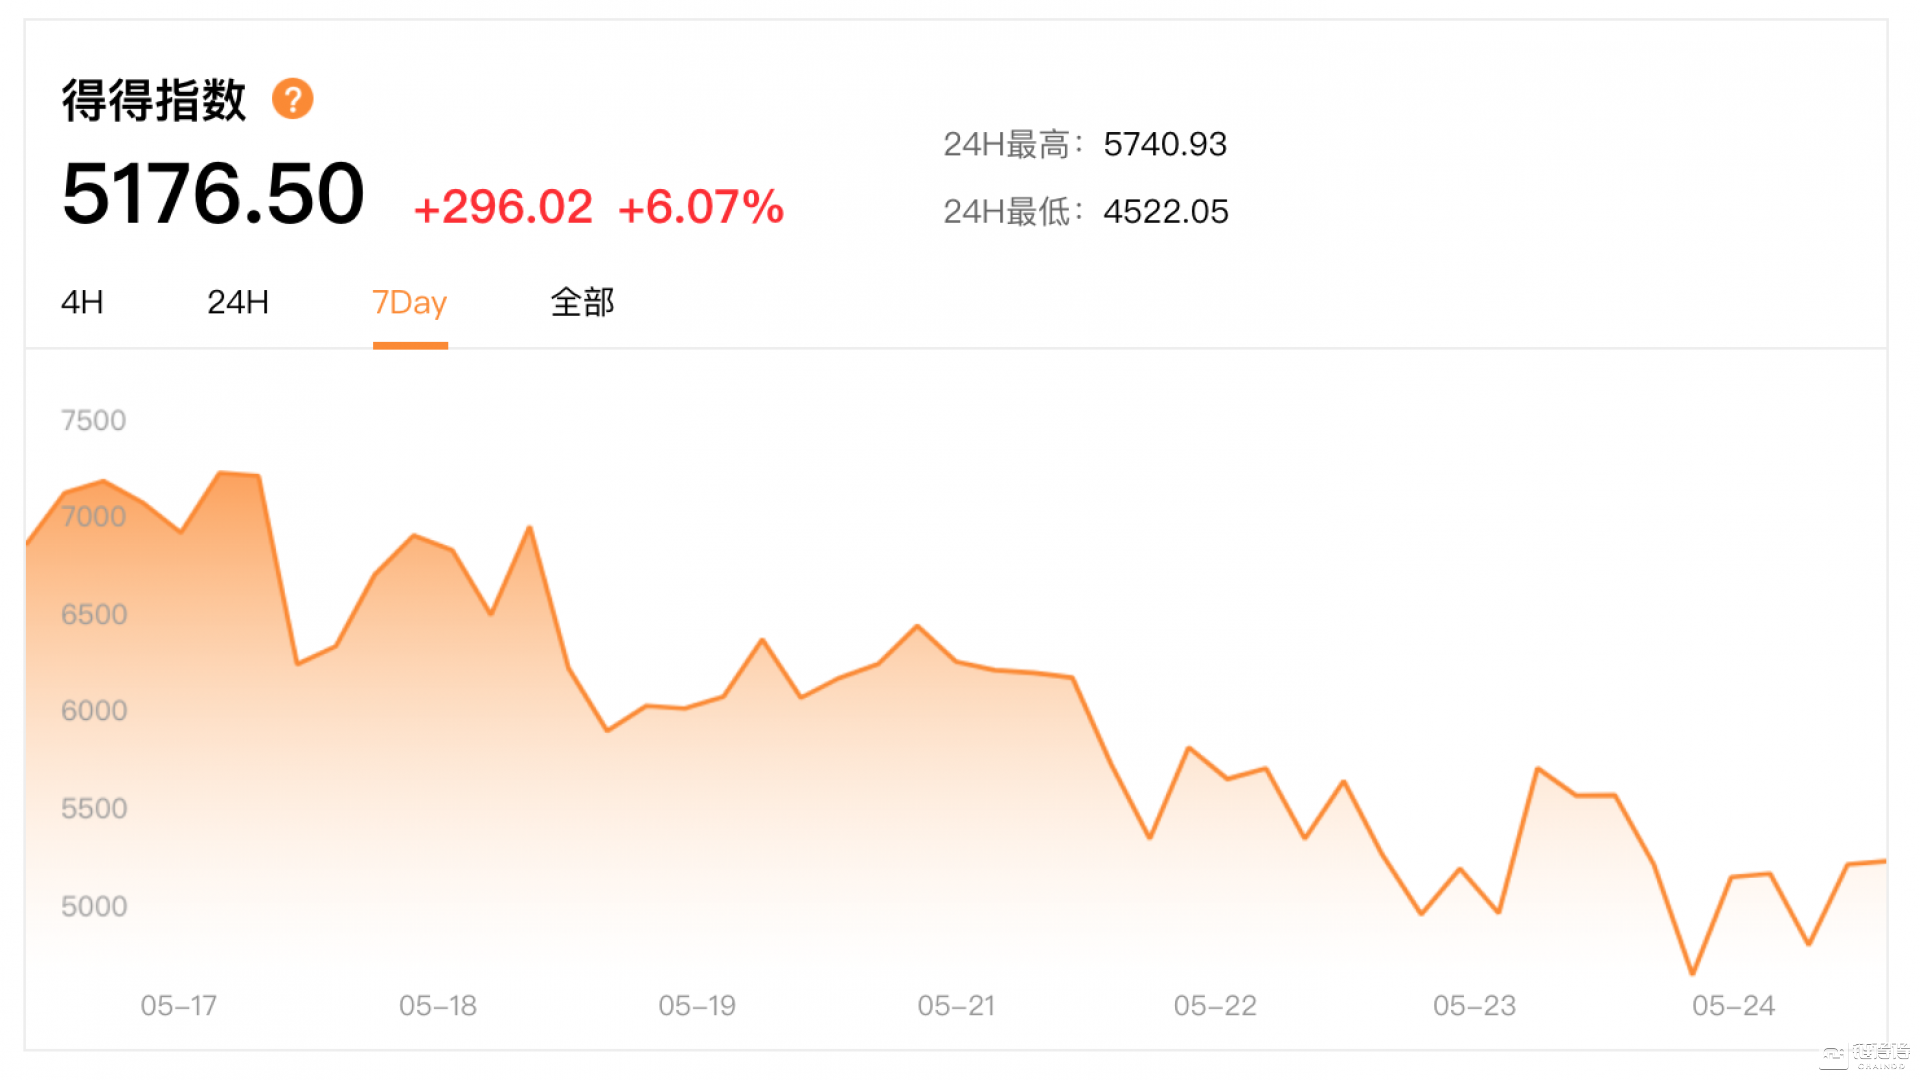Viewport: 1920px width, 1080px height.
Task: Click the 05-22 date axis label
Action: click(1215, 1005)
